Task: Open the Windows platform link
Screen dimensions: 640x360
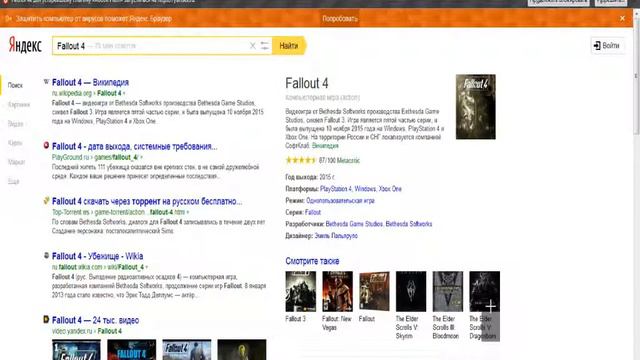Action: [x=365, y=189]
